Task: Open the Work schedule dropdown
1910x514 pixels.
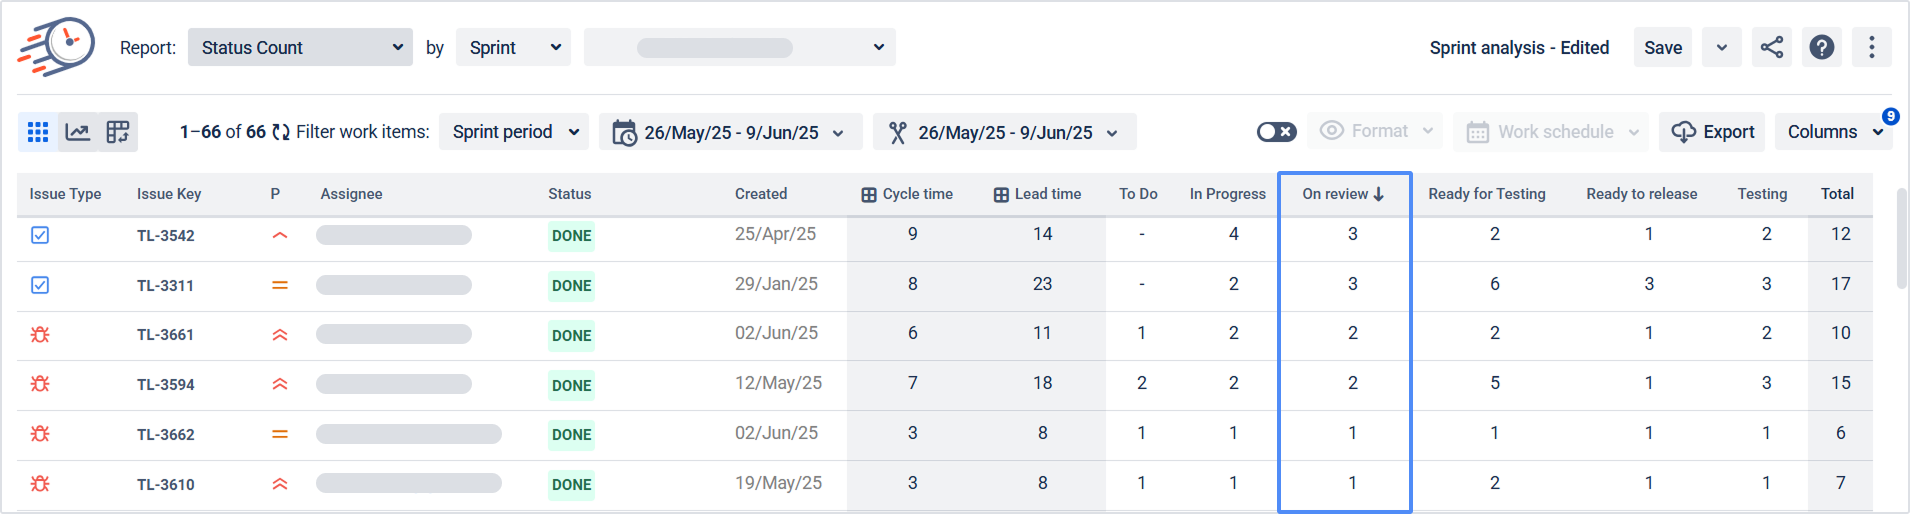Action: click(1551, 132)
